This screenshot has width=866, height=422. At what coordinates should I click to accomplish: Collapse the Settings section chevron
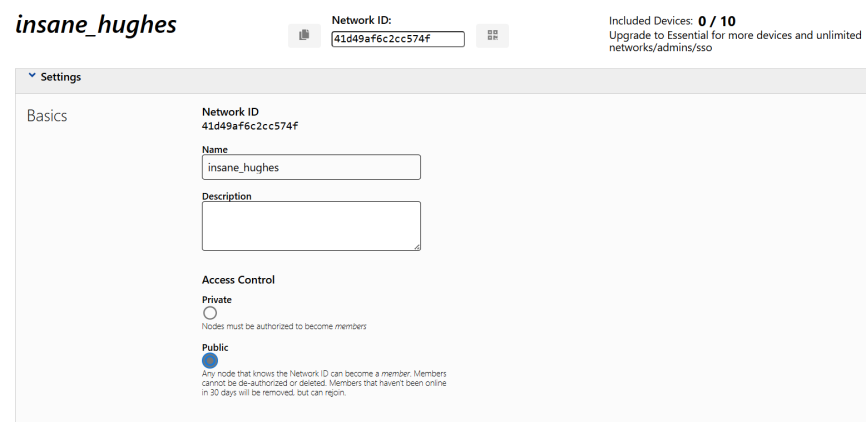coord(32,76)
